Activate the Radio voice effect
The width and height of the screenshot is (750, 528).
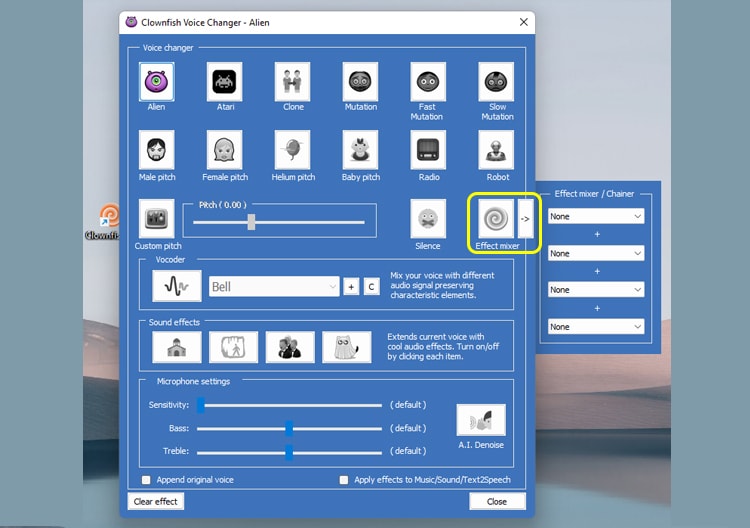(428, 150)
